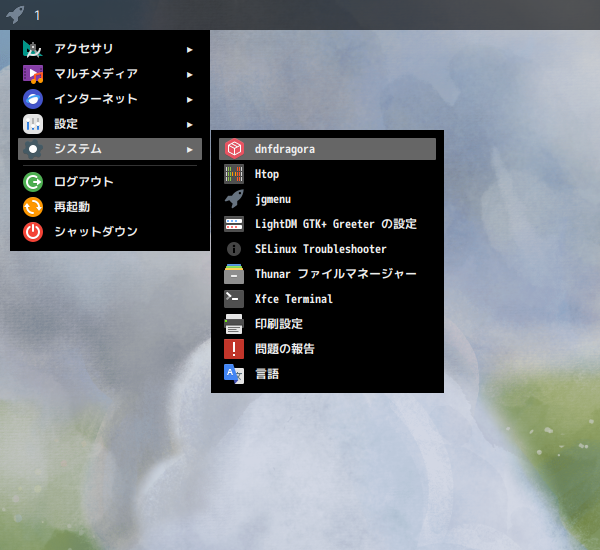This screenshot has width=600, height=550.
Task: Click the アクセサリ category icon
Action: pos(33,49)
